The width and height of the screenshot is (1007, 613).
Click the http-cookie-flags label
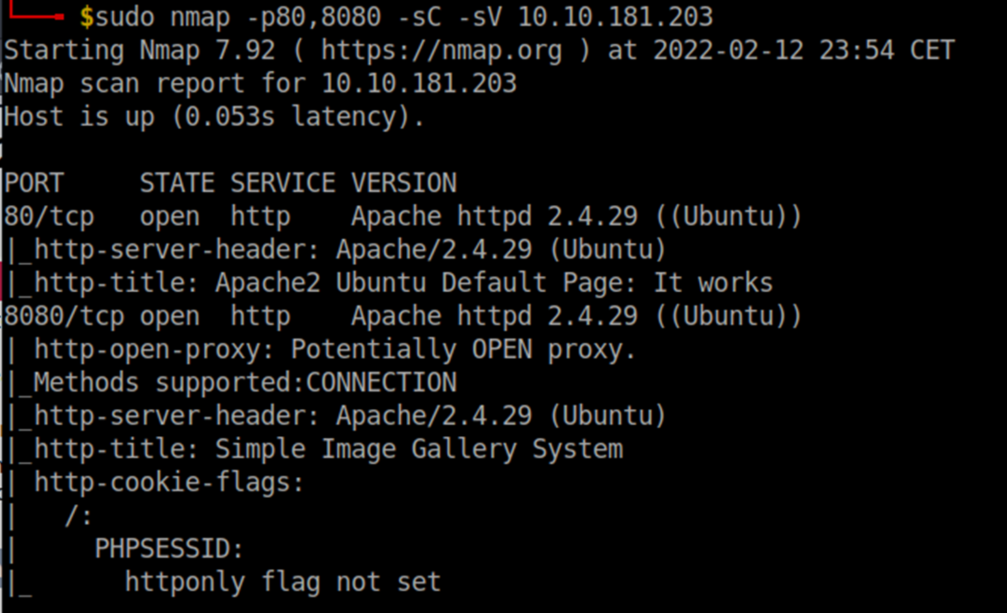click(169, 483)
